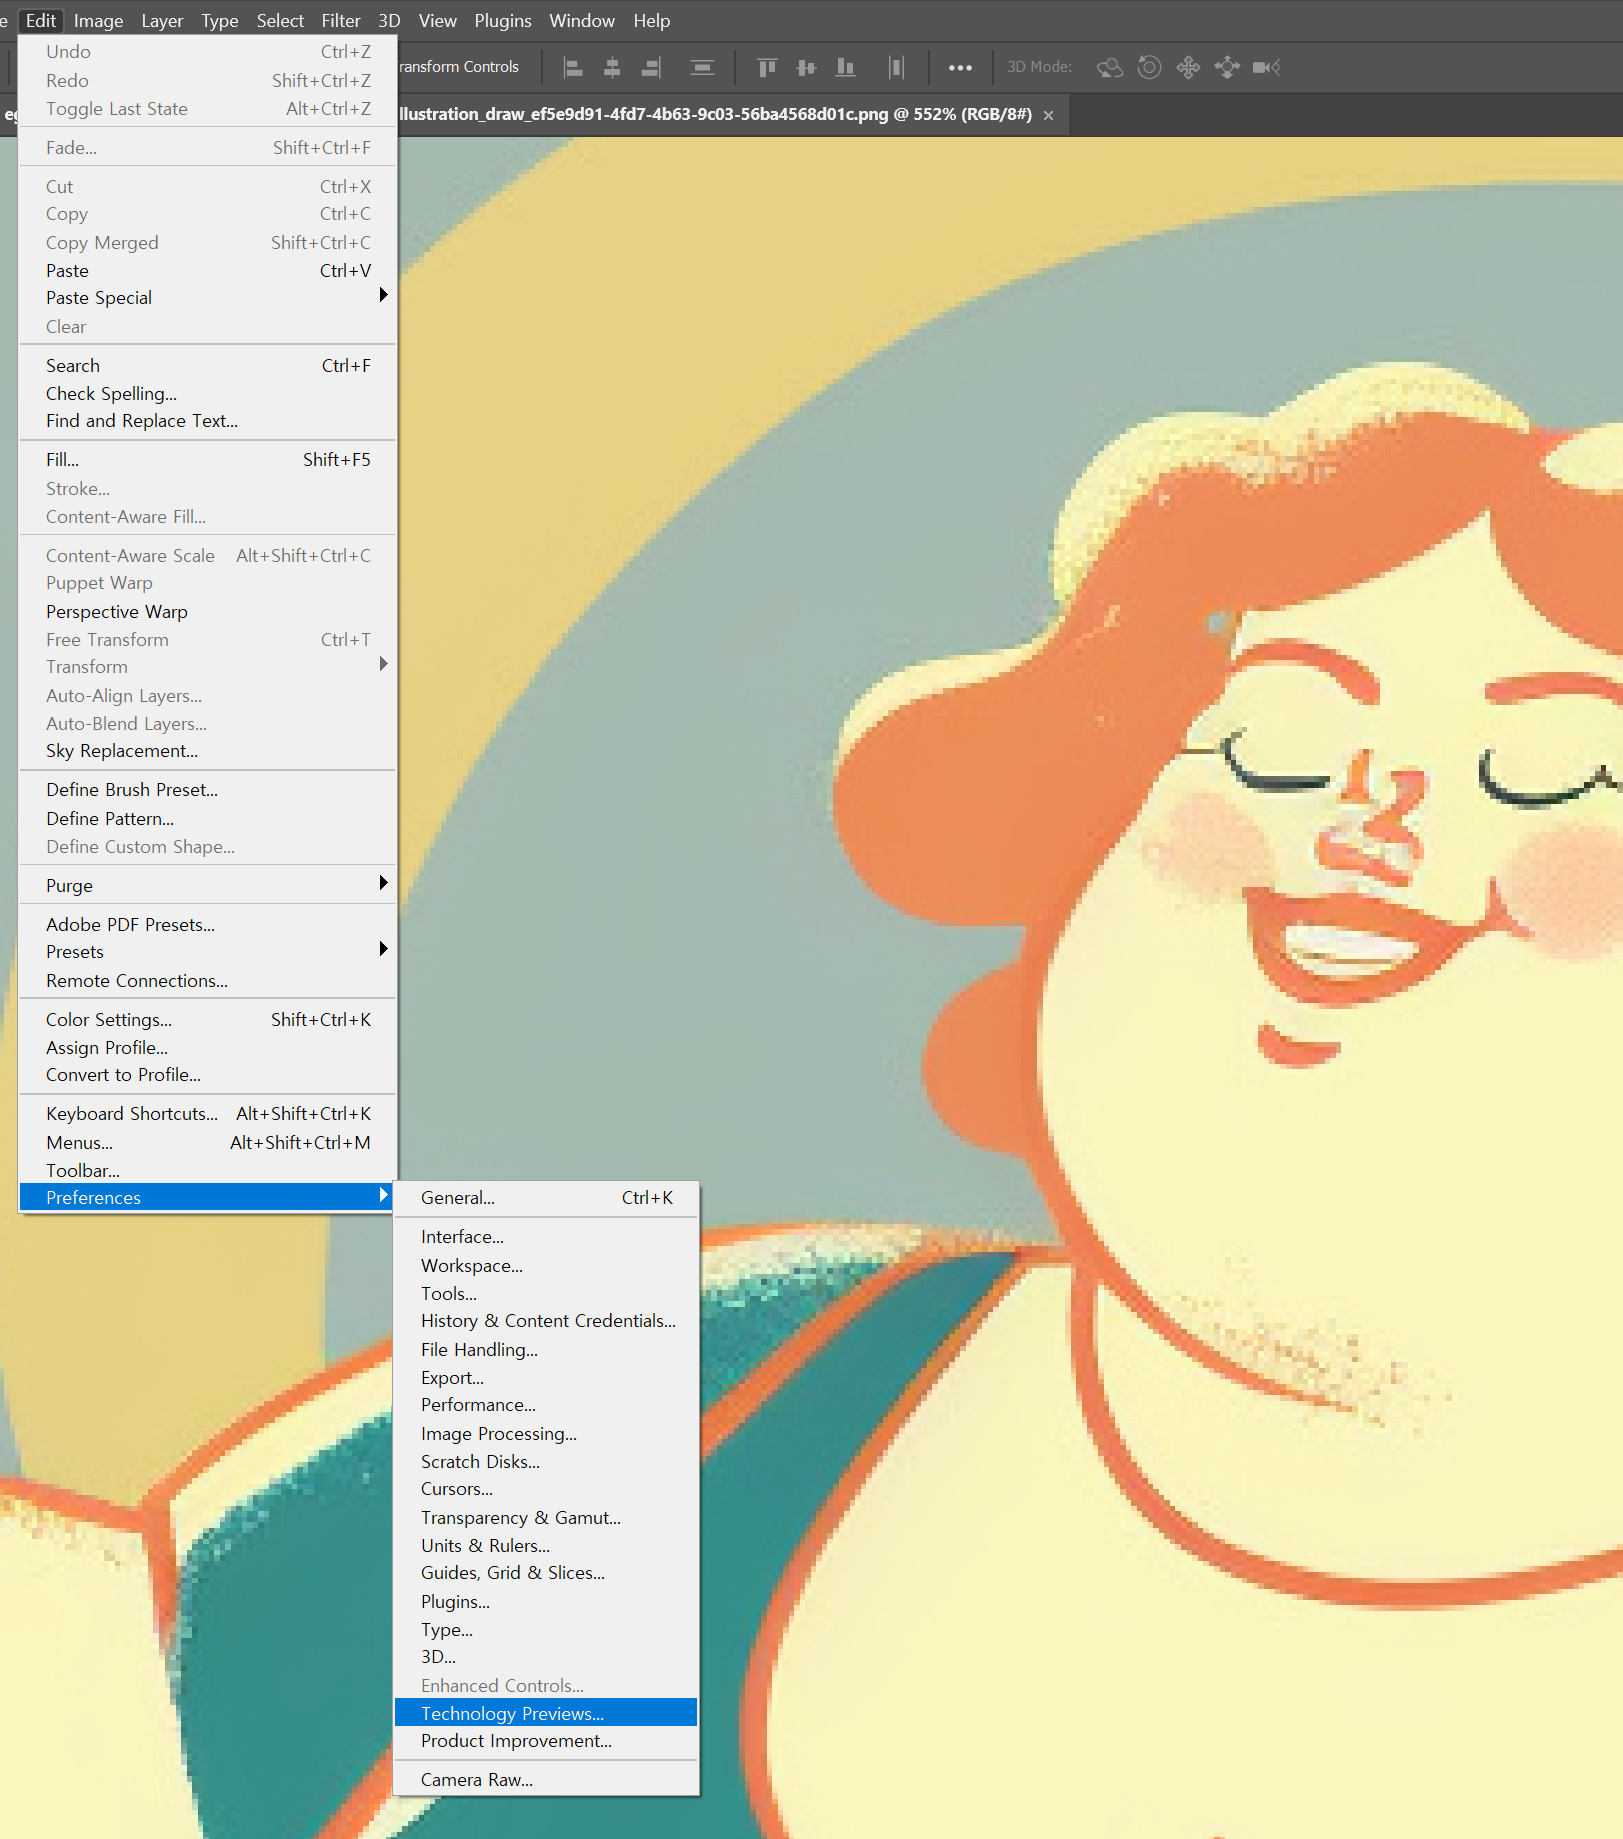Click the align left edges icon

pos(573,67)
